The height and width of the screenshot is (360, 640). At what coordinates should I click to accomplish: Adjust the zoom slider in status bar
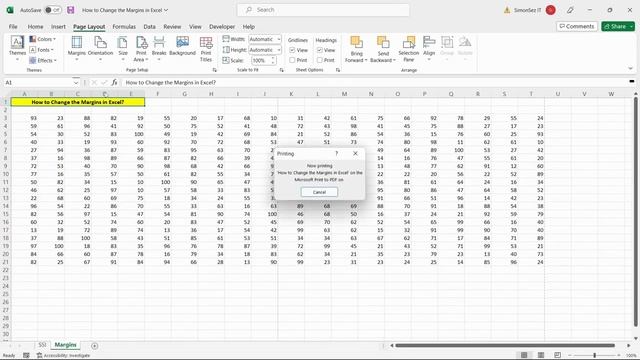click(594, 356)
